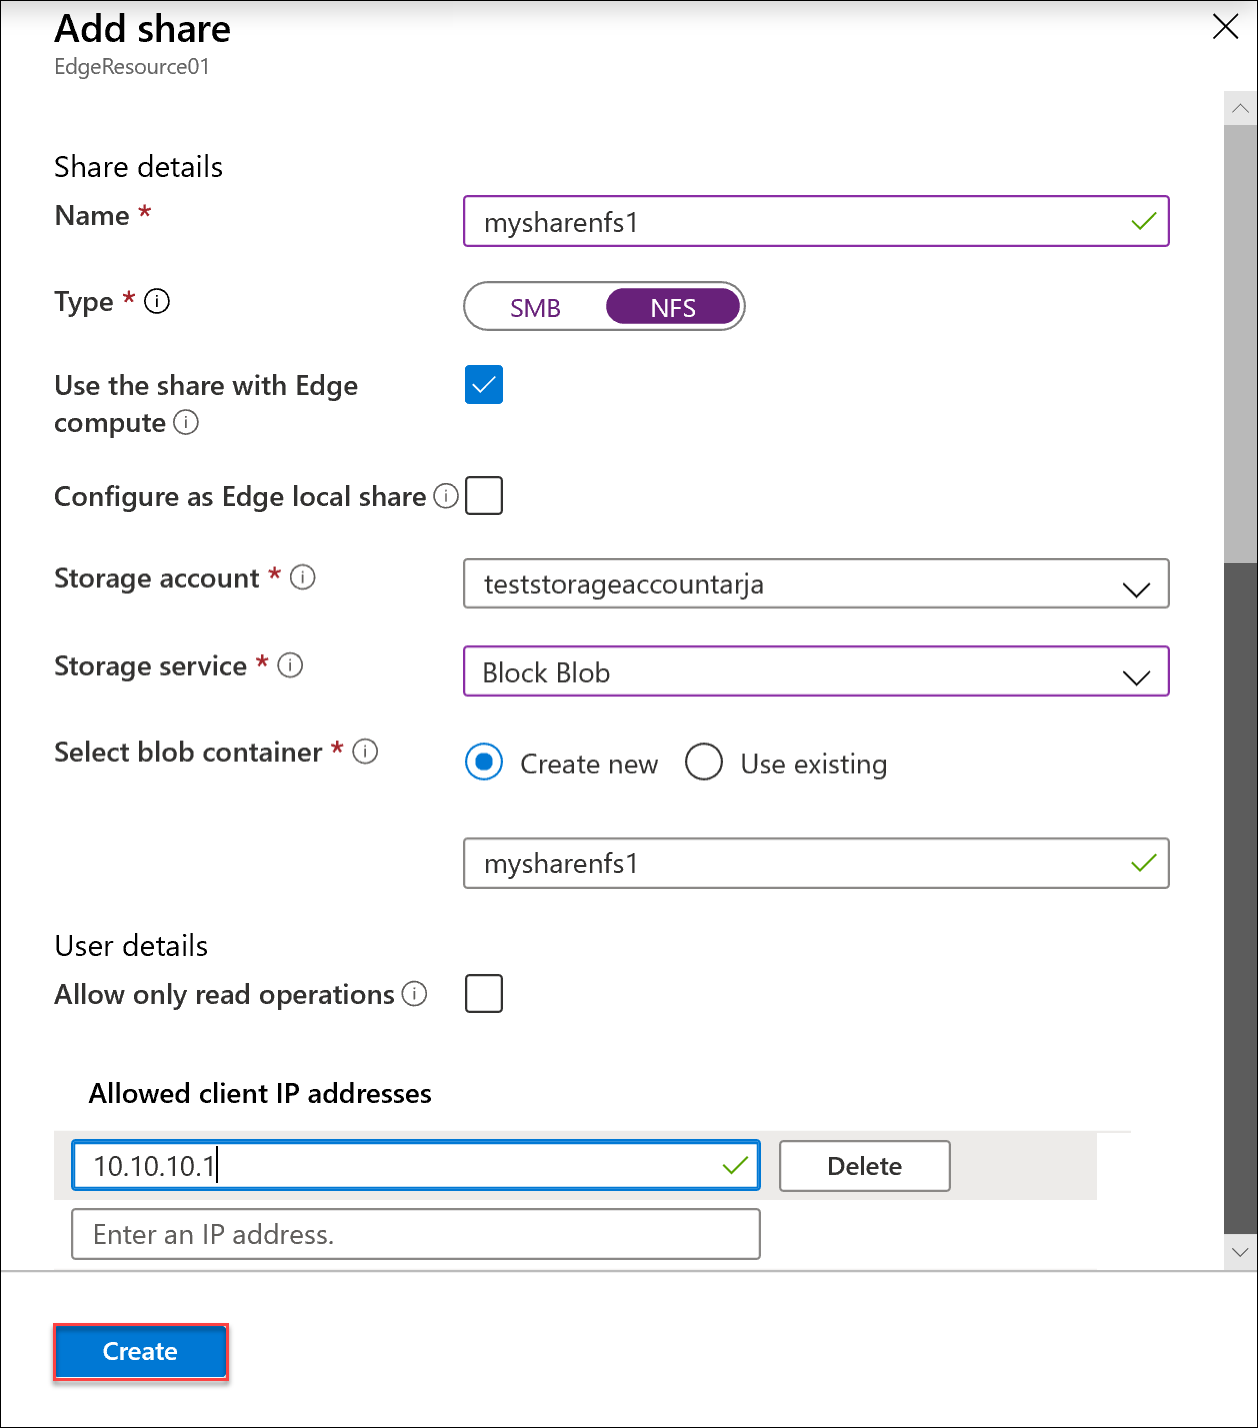1258x1428 pixels.
Task: Select the NFS share type
Action: [673, 307]
